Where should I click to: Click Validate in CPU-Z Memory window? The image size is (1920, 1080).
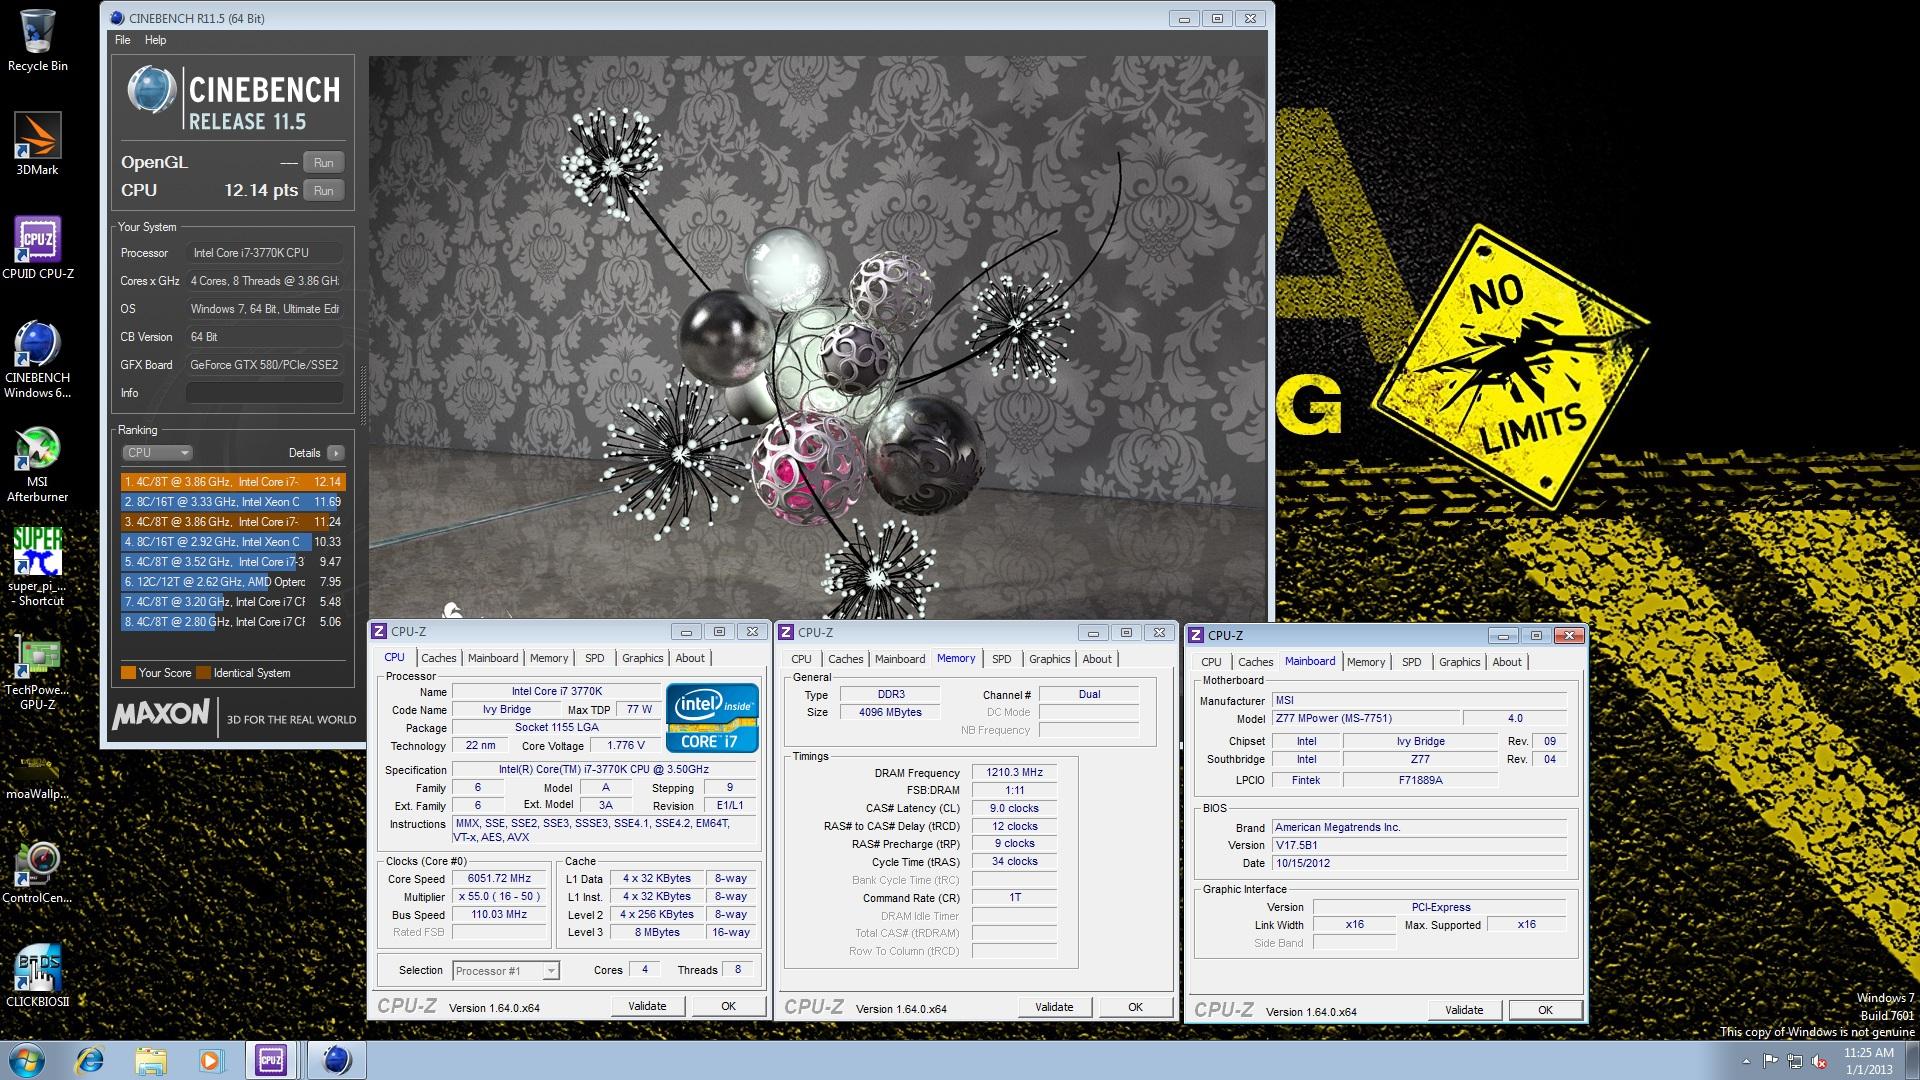1054,1007
